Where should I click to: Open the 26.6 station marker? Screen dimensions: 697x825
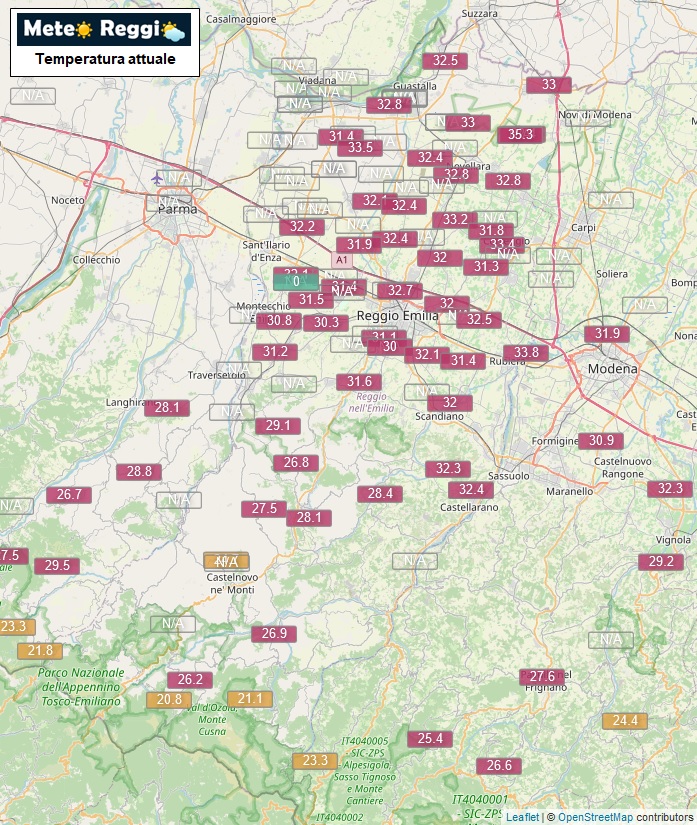(499, 765)
